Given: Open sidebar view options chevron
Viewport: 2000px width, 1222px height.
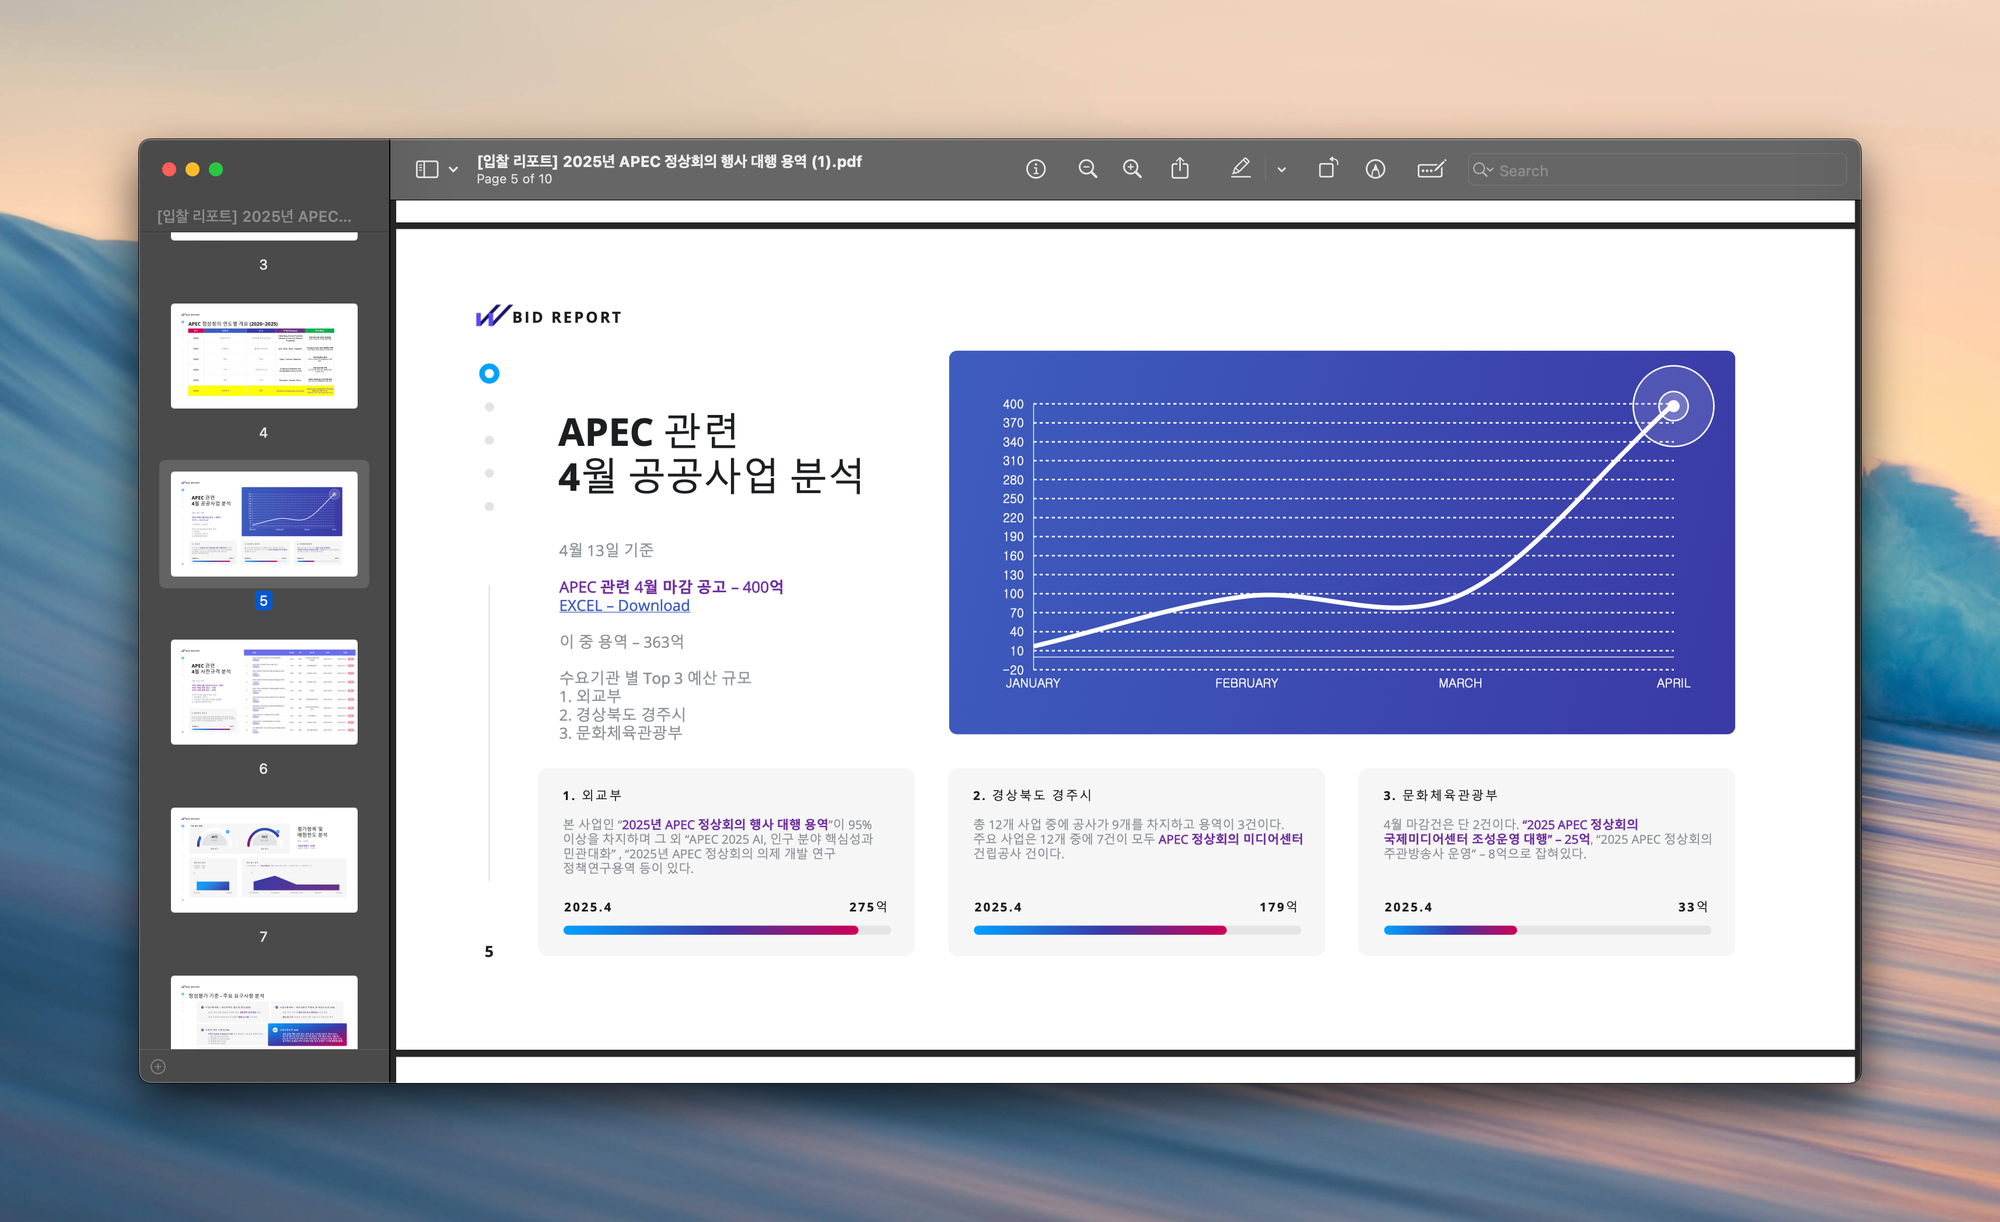Looking at the screenshot, I should tap(453, 170).
